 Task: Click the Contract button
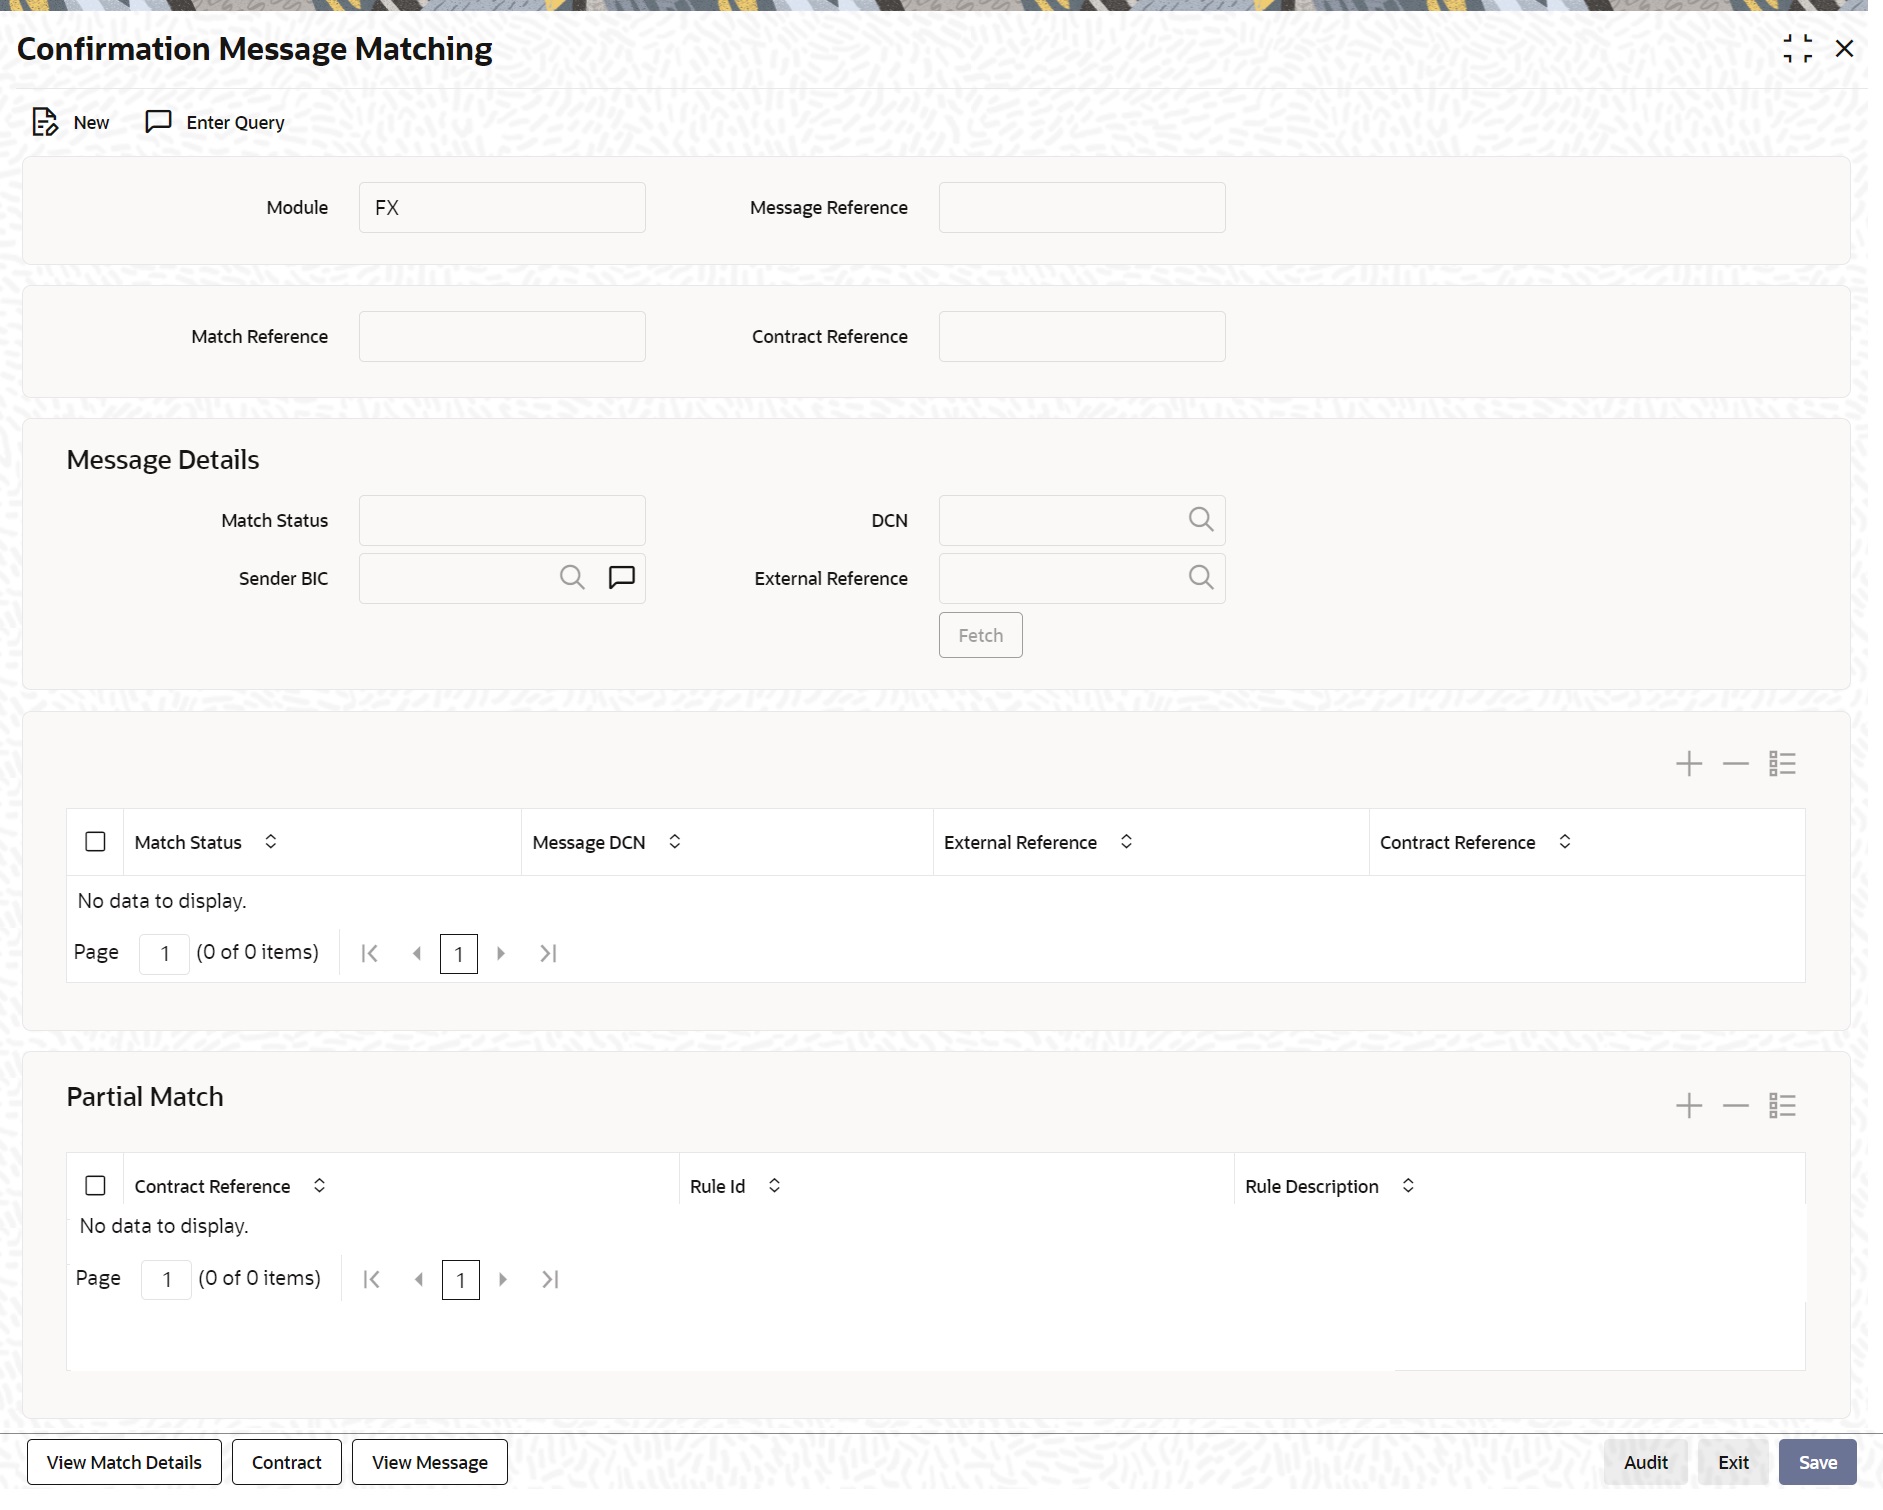[x=287, y=1462]
